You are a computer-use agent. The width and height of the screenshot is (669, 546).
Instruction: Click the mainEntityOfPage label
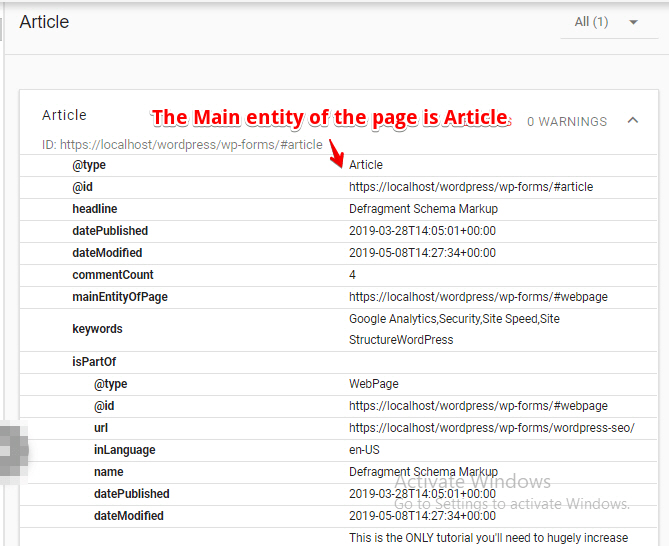click(x=120, y=297)
